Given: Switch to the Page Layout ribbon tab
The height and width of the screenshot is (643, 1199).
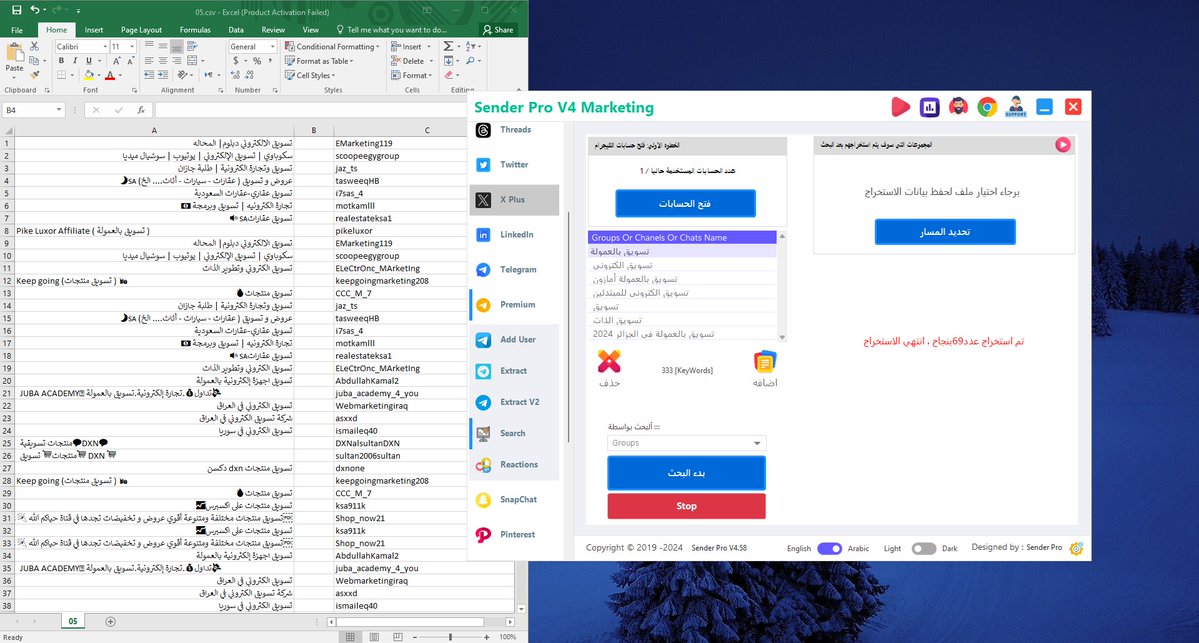Looking at the screenshot, I should point(141,30).
